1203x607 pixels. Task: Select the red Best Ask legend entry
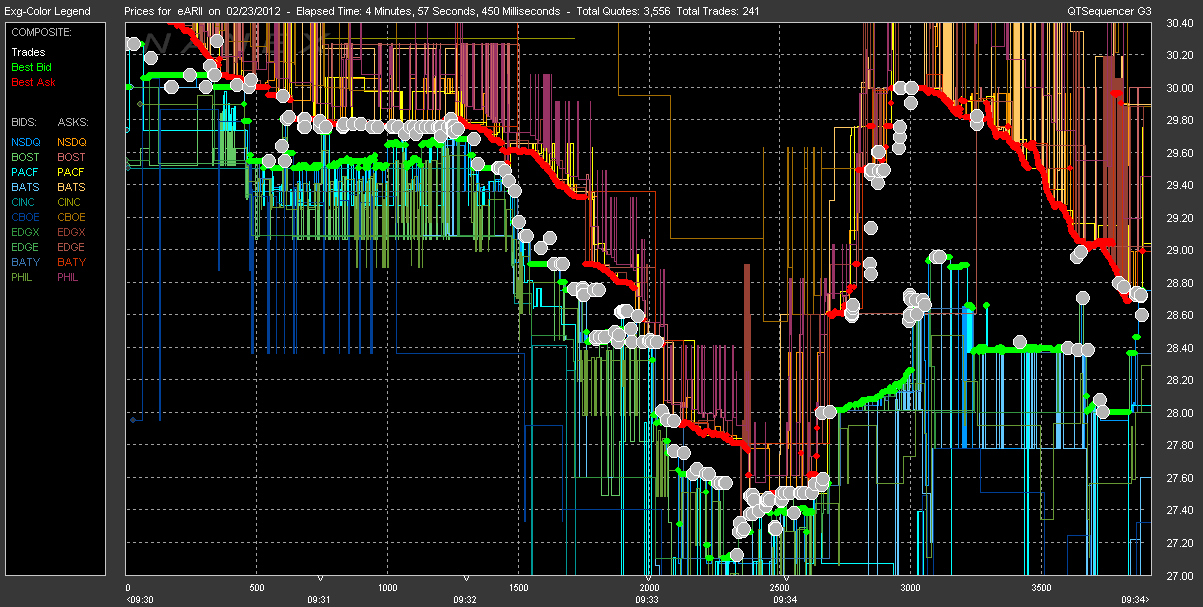tap(32, 82)
